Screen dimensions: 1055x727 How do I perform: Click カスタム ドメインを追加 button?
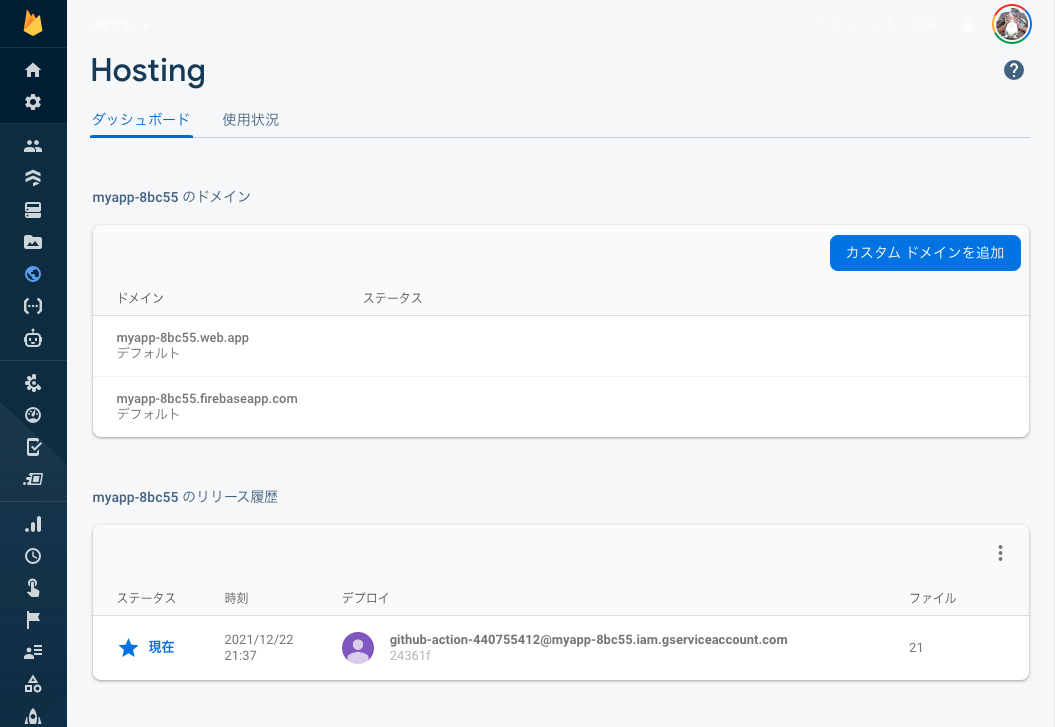click(x=925, y=253)
